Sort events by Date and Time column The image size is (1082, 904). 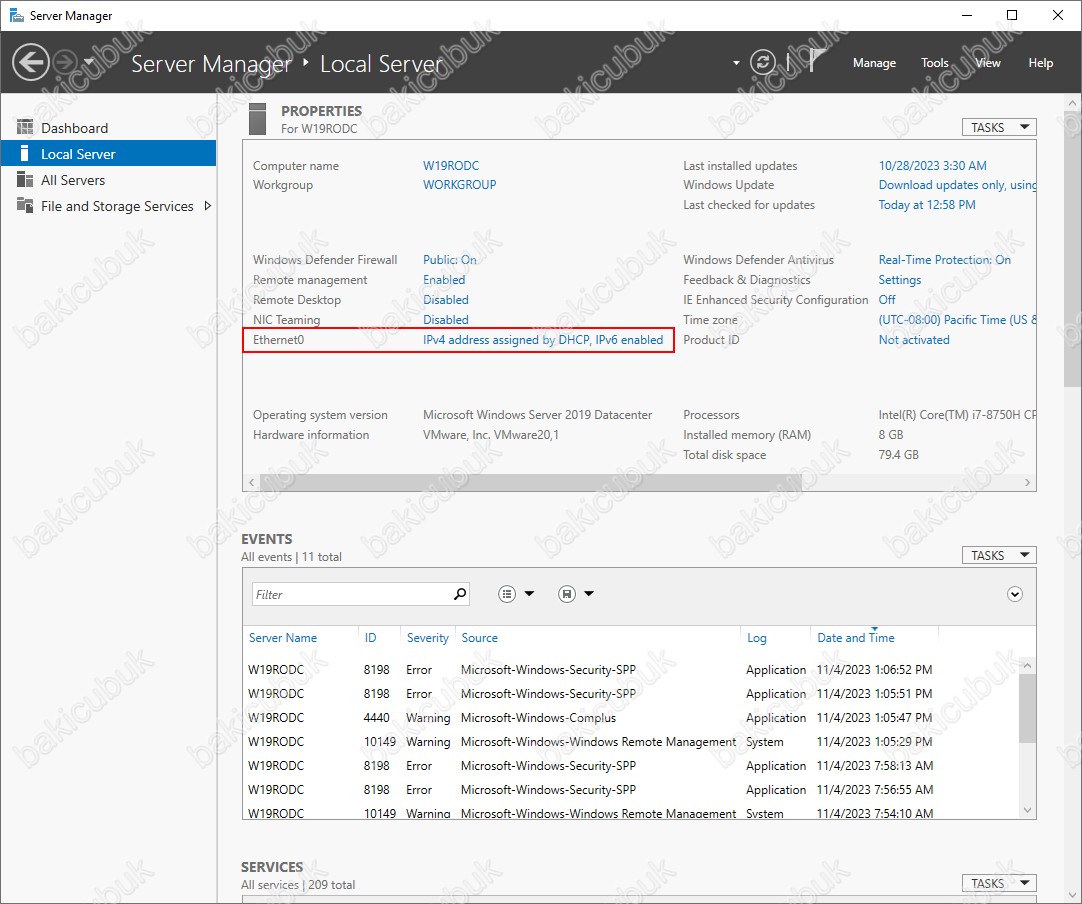(856, 638)
